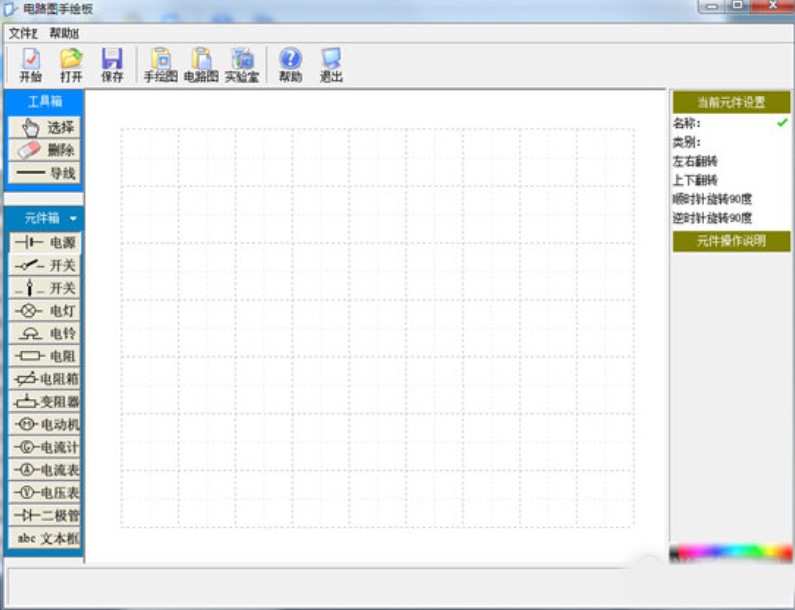The height and width of the screenshot is (610, 795).
Task: Open the 文件 menu
Action: point(23,33)
